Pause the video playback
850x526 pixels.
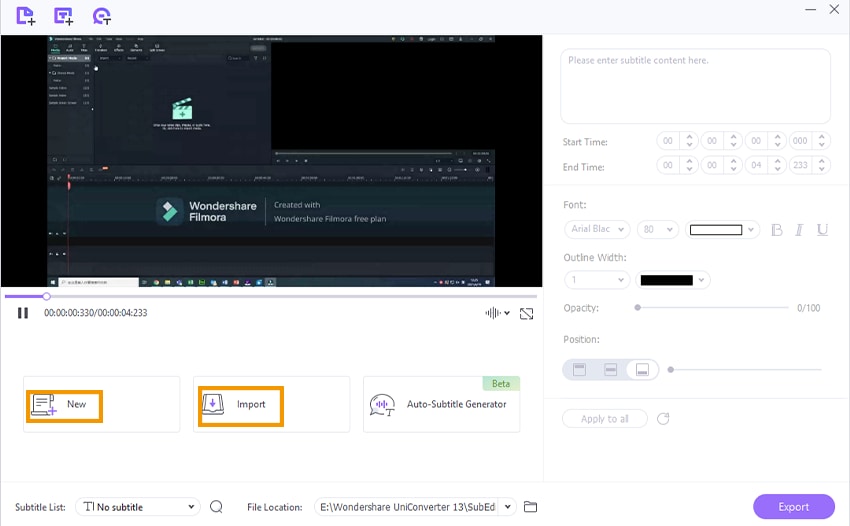tap(23, 313)
